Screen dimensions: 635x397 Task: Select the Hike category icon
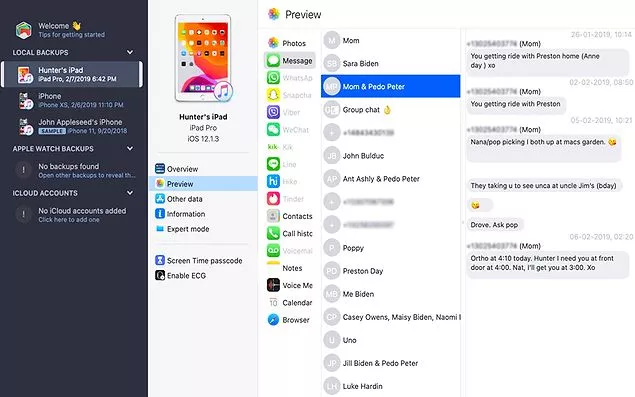tap(273, 181)
